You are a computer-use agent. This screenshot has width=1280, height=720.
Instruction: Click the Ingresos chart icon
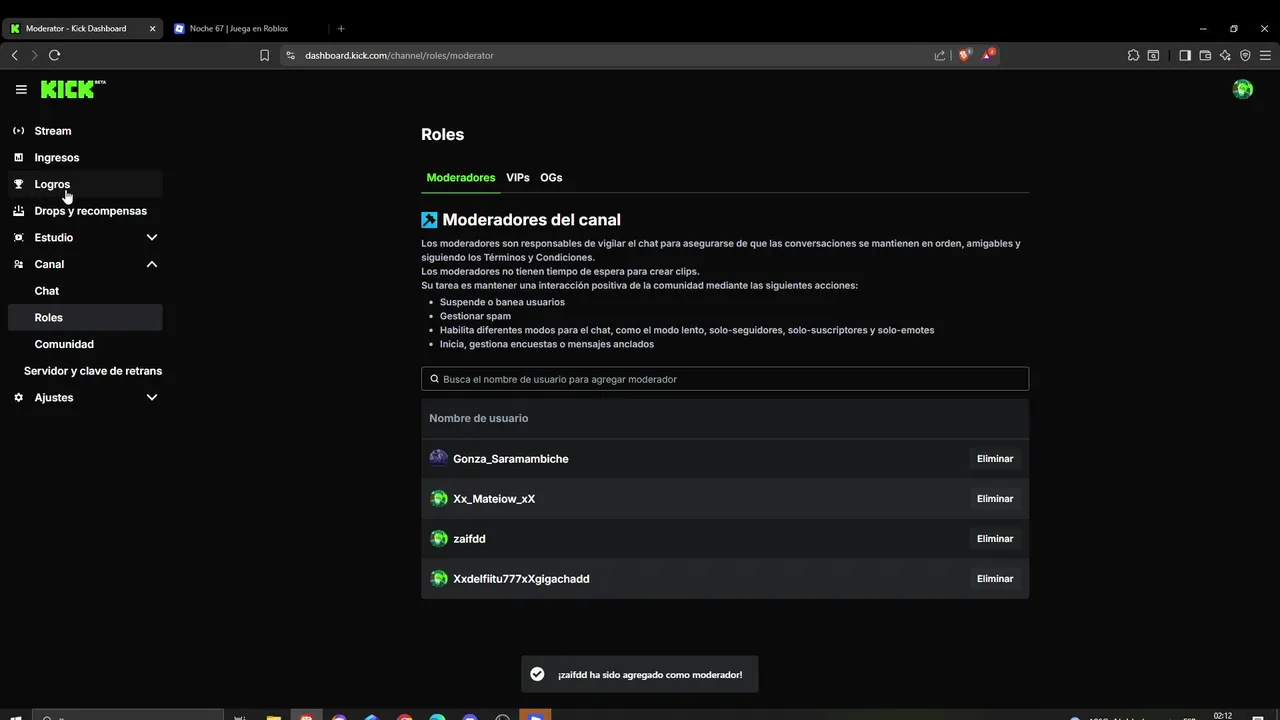point(18,157)
